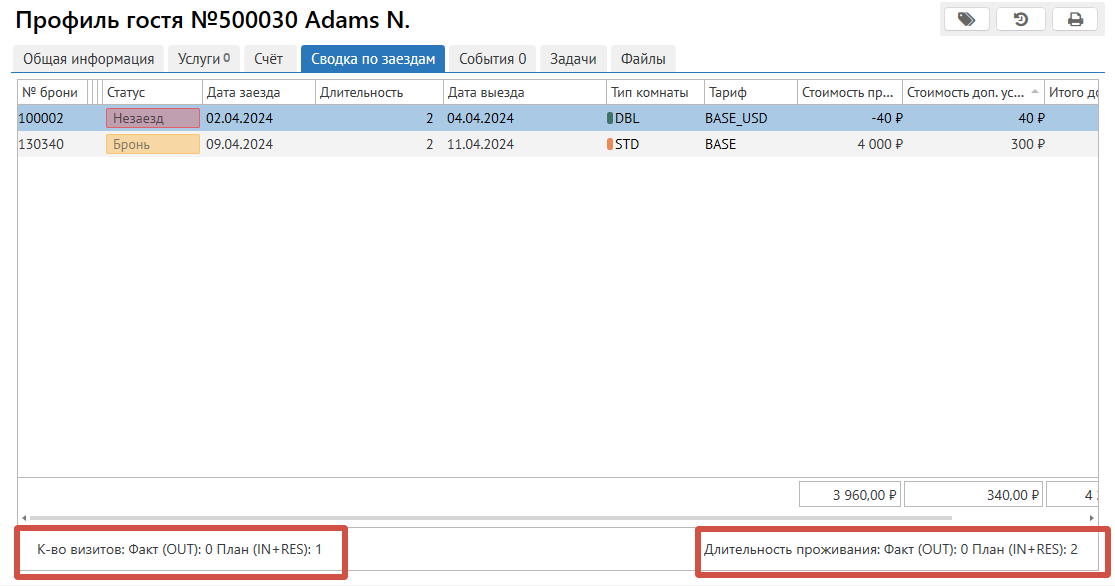This screenshot has width=1115, height=586.
Task: Click the print icon button
Action: (1075, 19)
